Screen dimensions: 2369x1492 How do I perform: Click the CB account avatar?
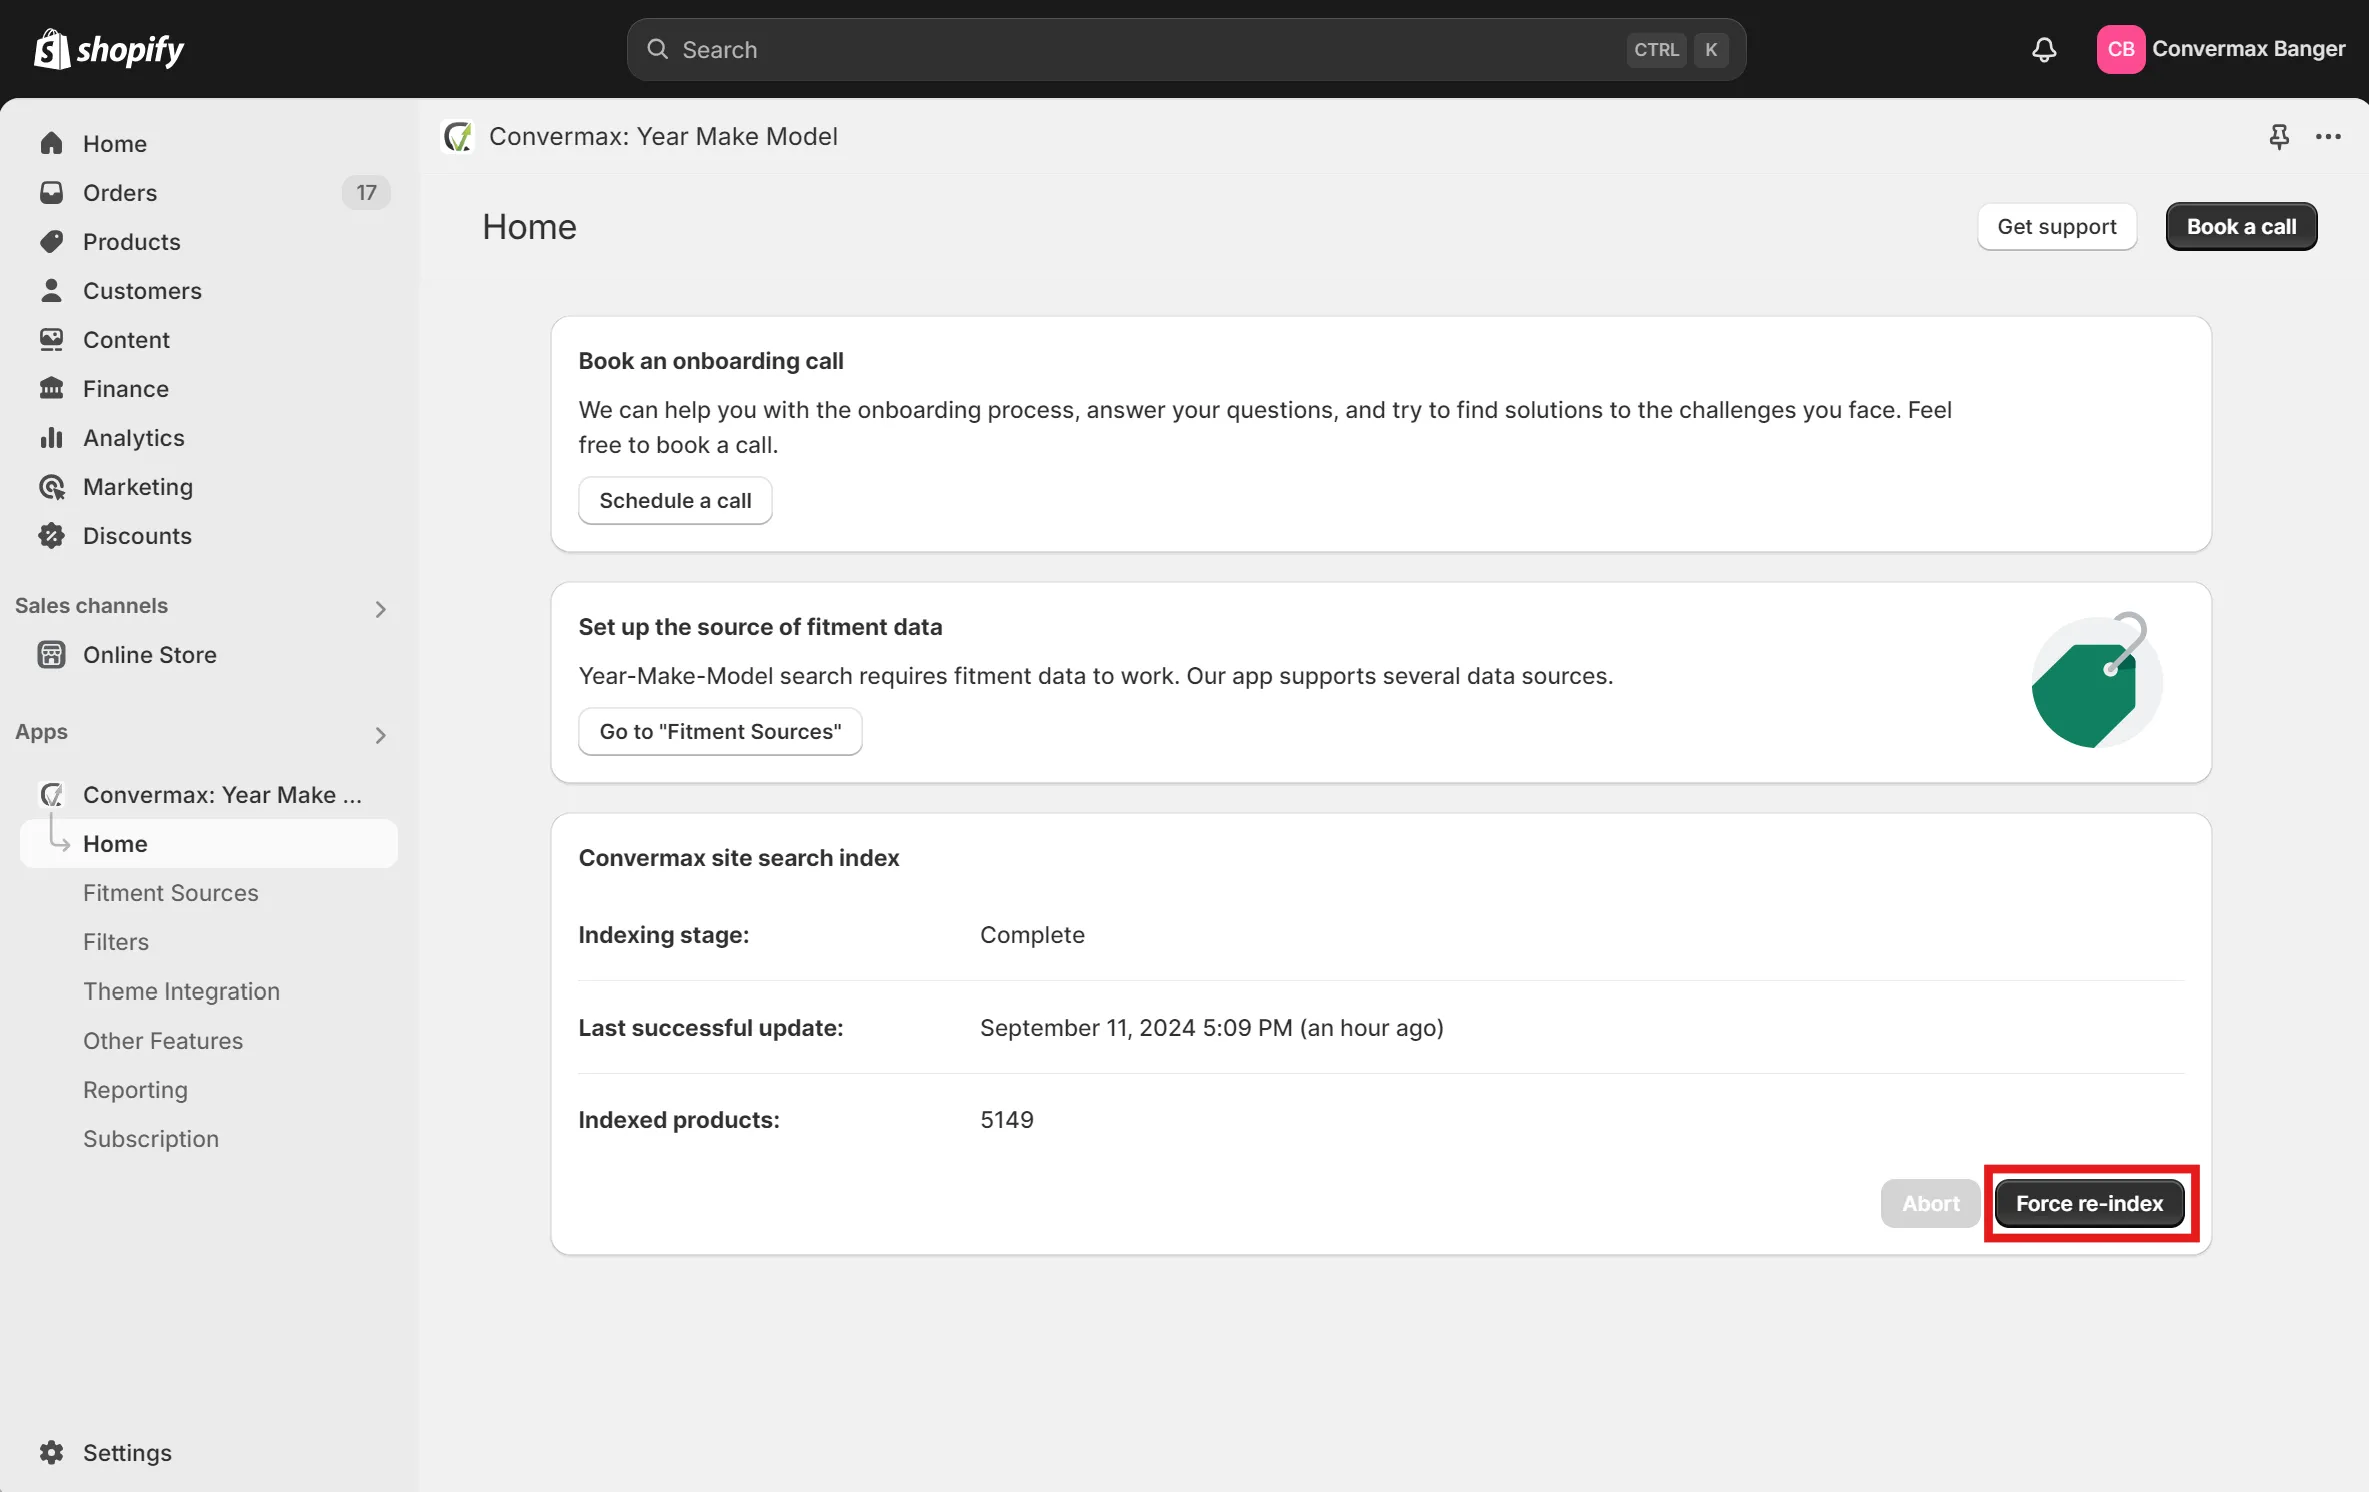pos(2120,49)
